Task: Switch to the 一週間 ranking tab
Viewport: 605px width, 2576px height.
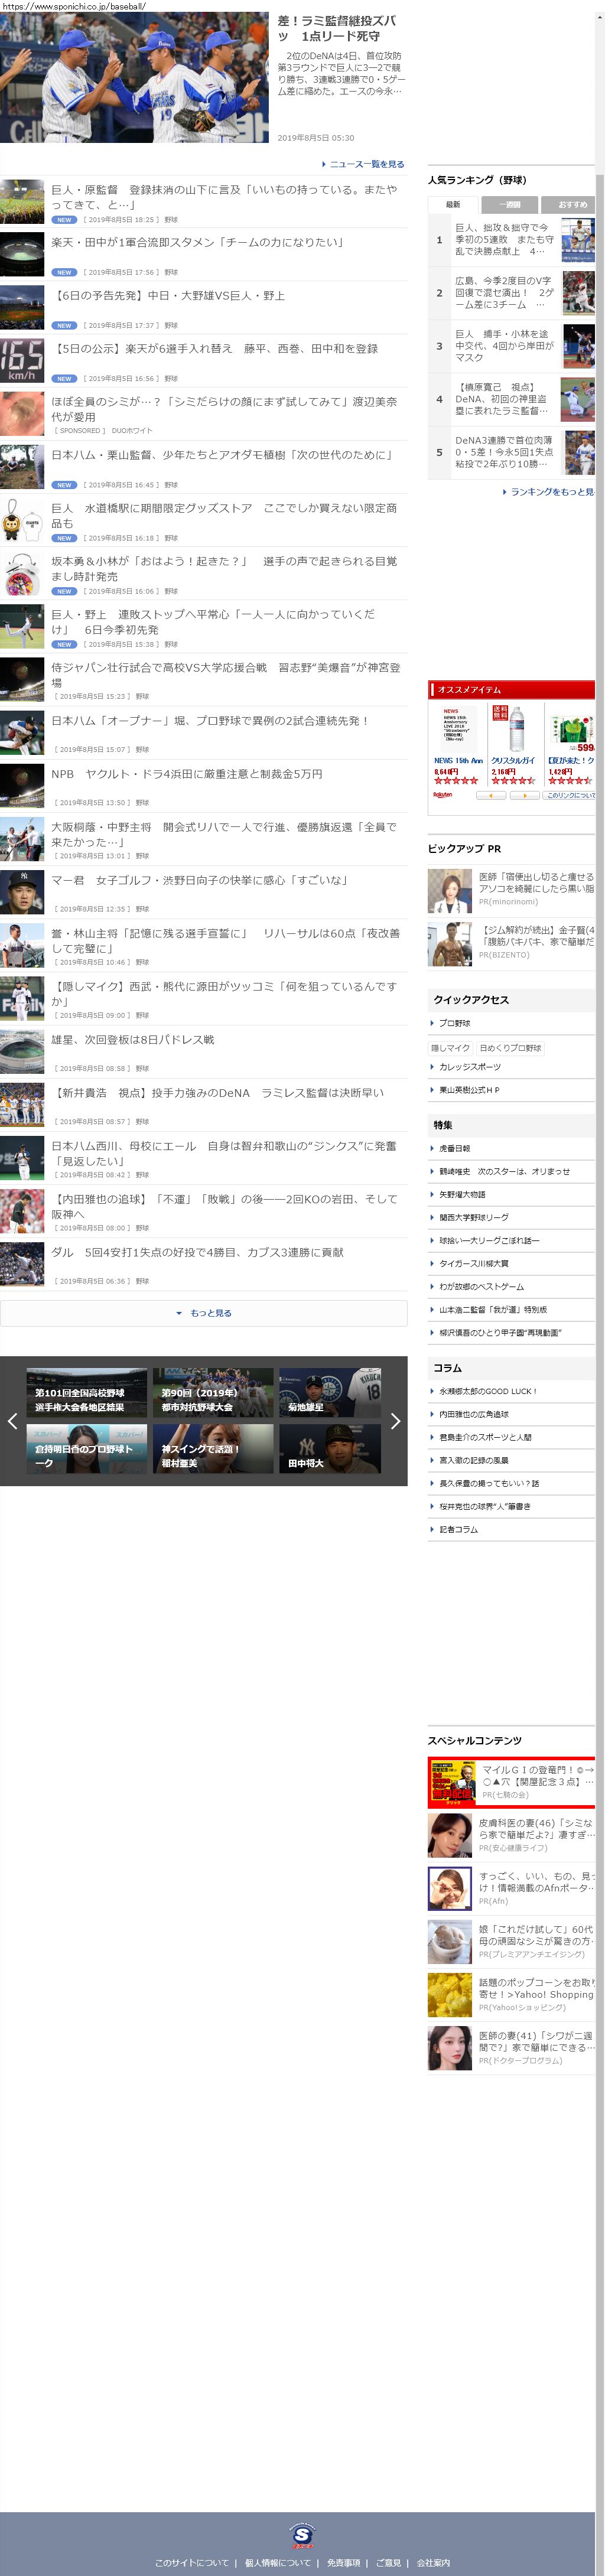Action: click(x=509, y=204)
